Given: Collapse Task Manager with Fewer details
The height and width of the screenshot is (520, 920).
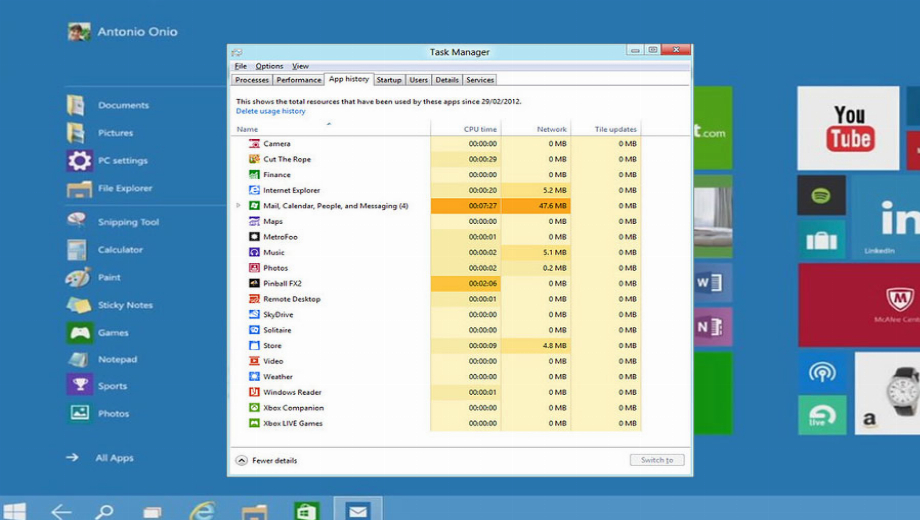Looking at the screenshot, I should (x=266, y=461).
